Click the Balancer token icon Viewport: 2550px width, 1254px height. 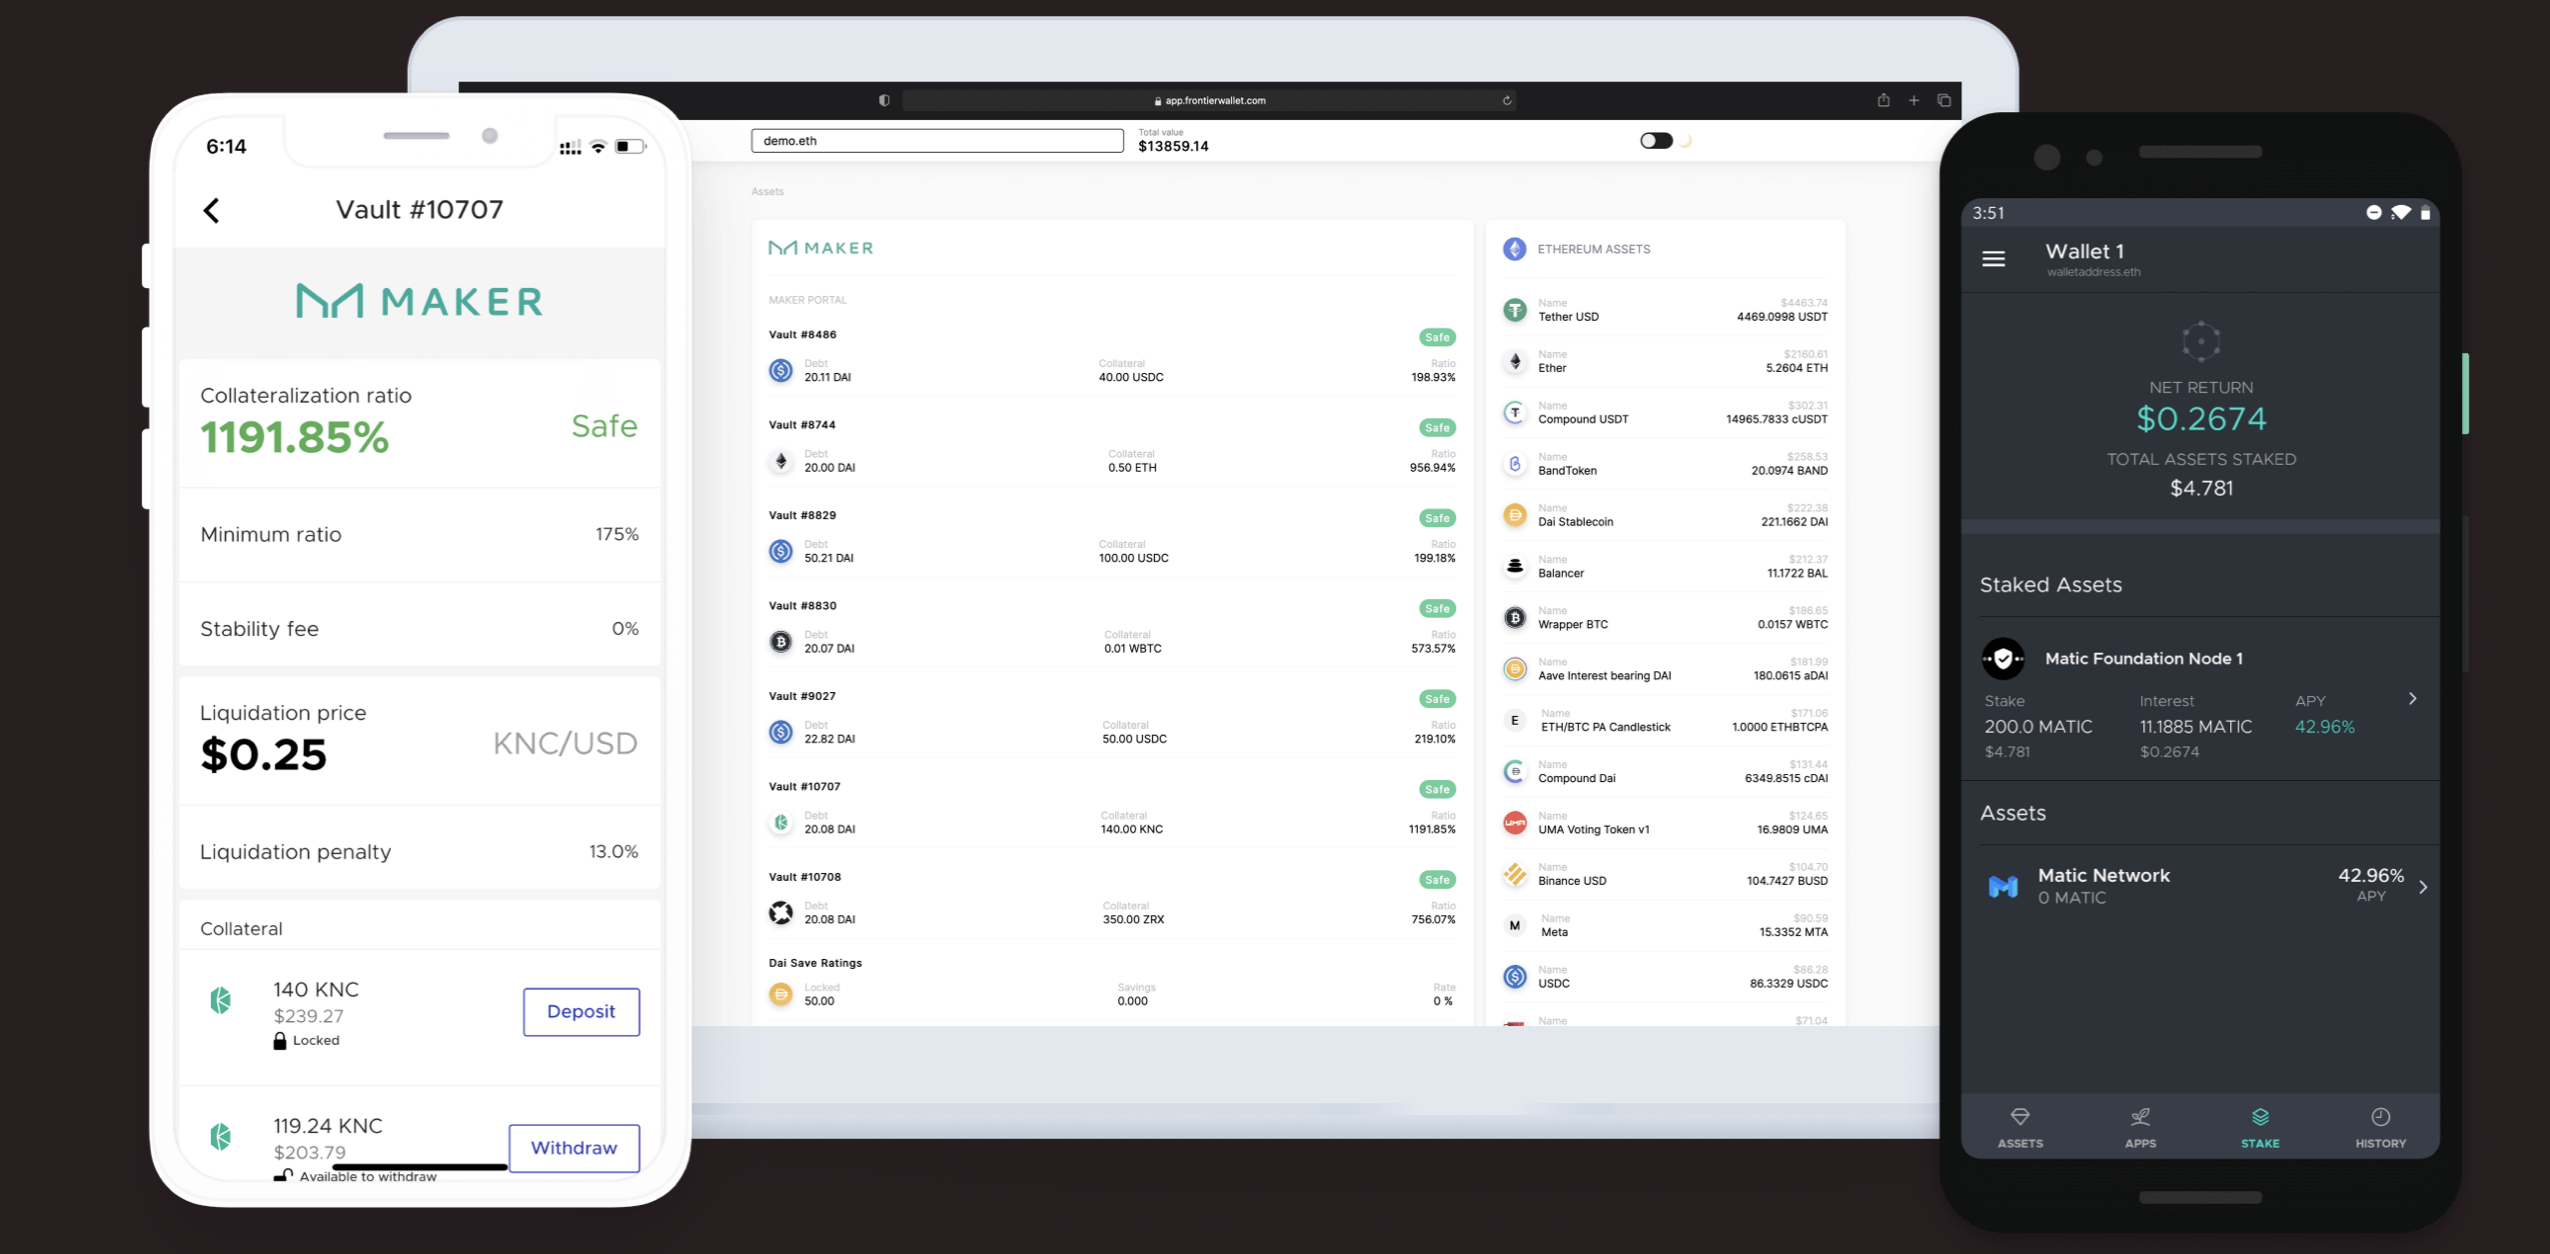[x=1515, y=567]
